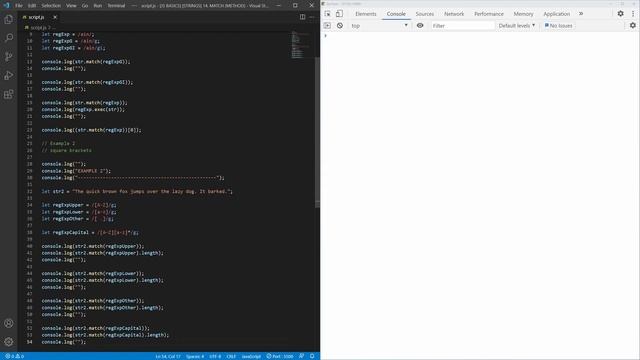This screenshot has width=640, height=360.
Task: Switch to the Application tab
Action: click(556, 14)
